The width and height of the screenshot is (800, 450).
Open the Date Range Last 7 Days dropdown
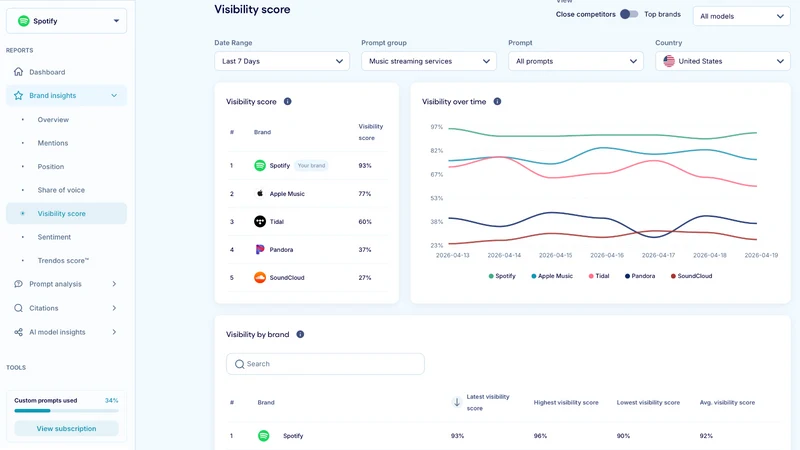click(282, 61)
